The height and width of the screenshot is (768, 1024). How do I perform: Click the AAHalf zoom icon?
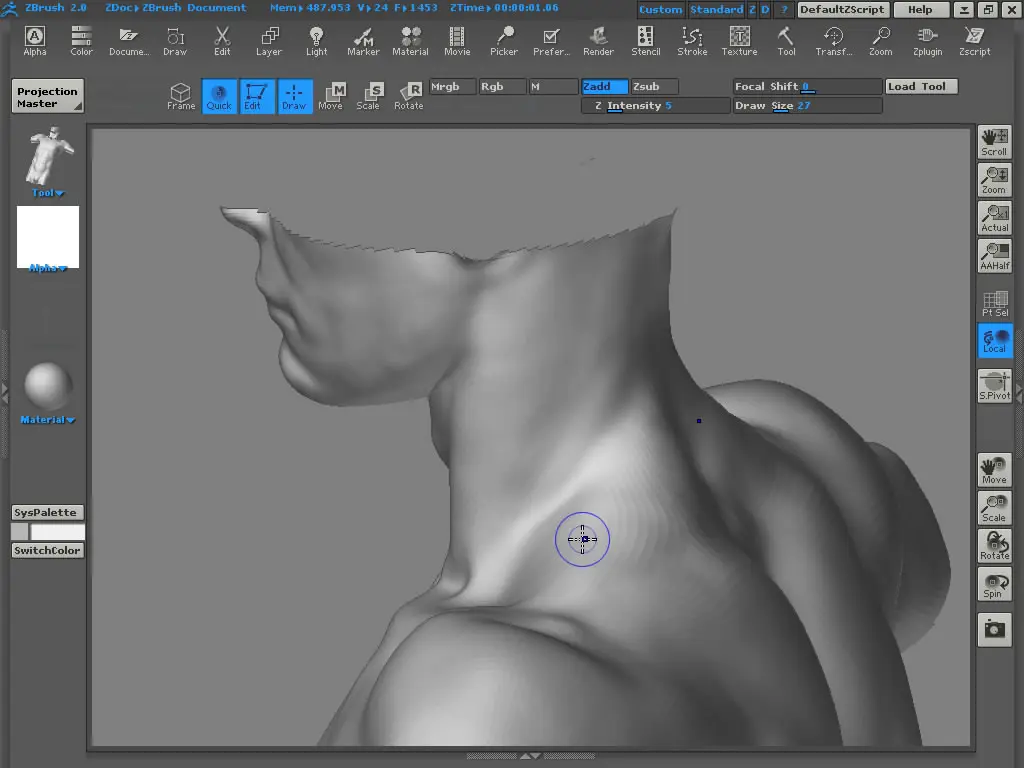pos(994,257)
